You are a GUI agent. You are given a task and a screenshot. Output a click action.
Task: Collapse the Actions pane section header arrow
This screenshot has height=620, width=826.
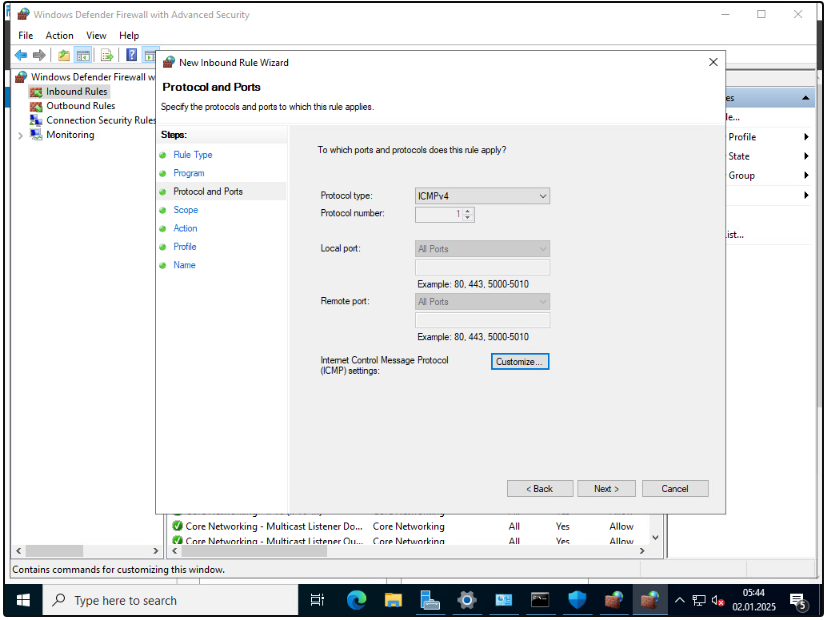pyautogui.click(x=805, y=98)
